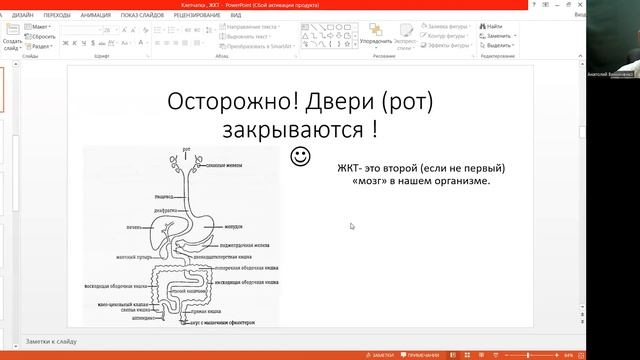Click the Создать слайд (New Slide) button

12,37
